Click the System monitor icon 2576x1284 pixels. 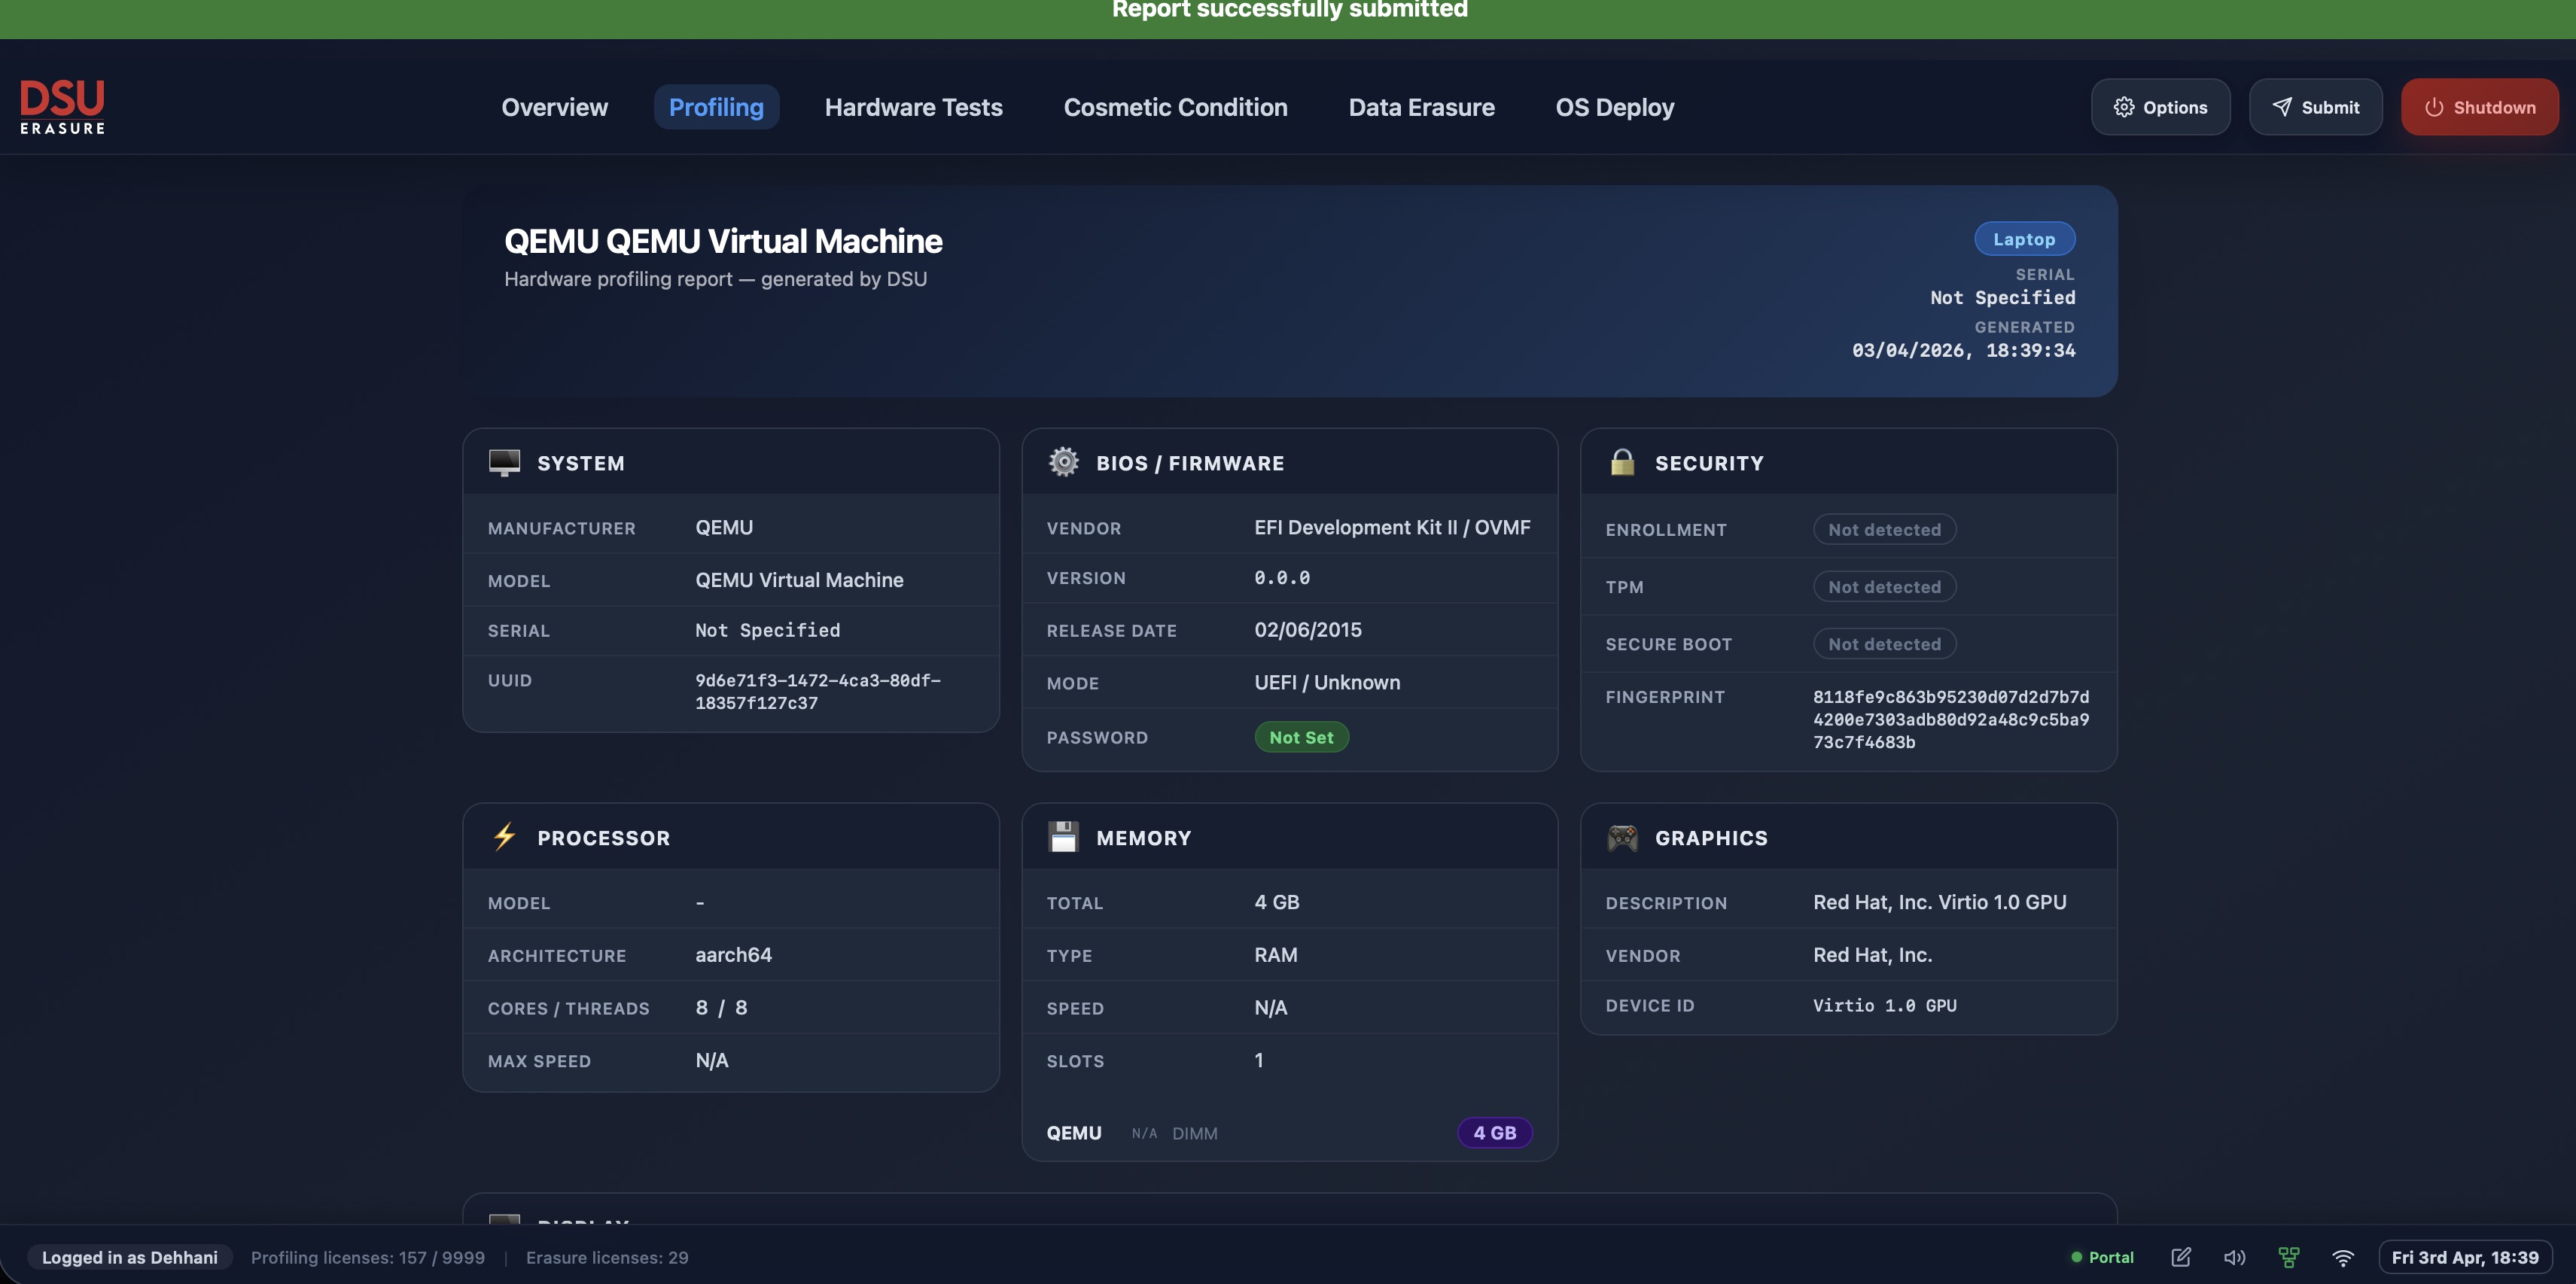tap(504, 462)
